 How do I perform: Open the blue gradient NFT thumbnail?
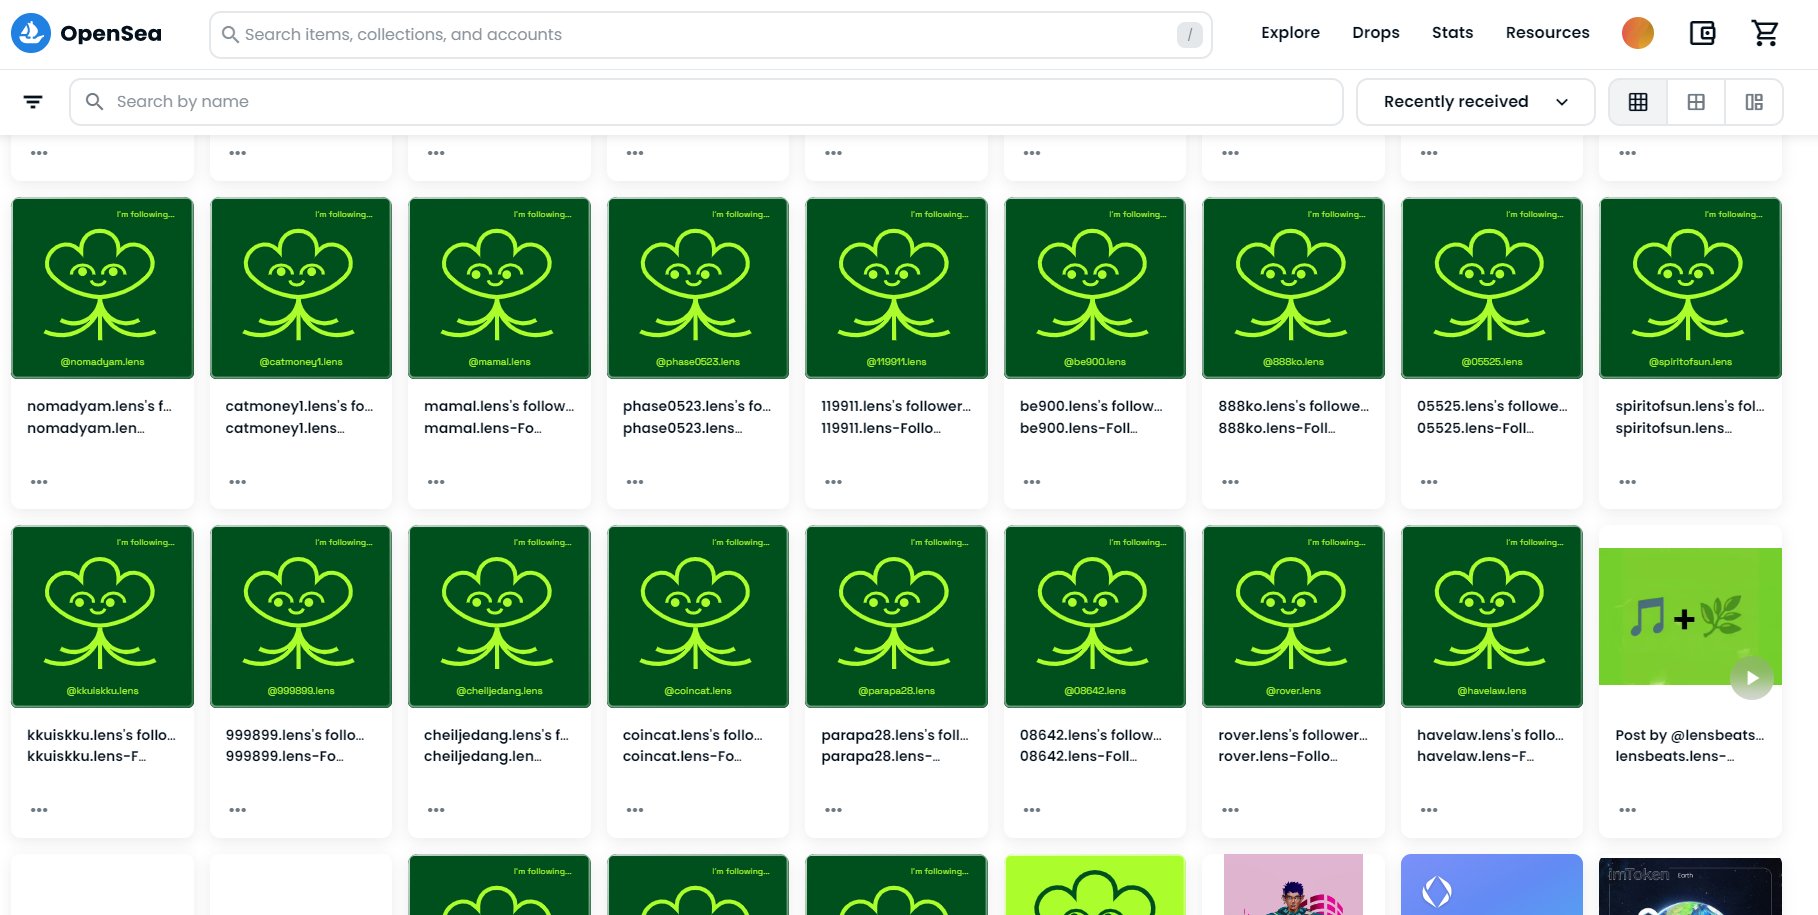tap(1492, 885)
